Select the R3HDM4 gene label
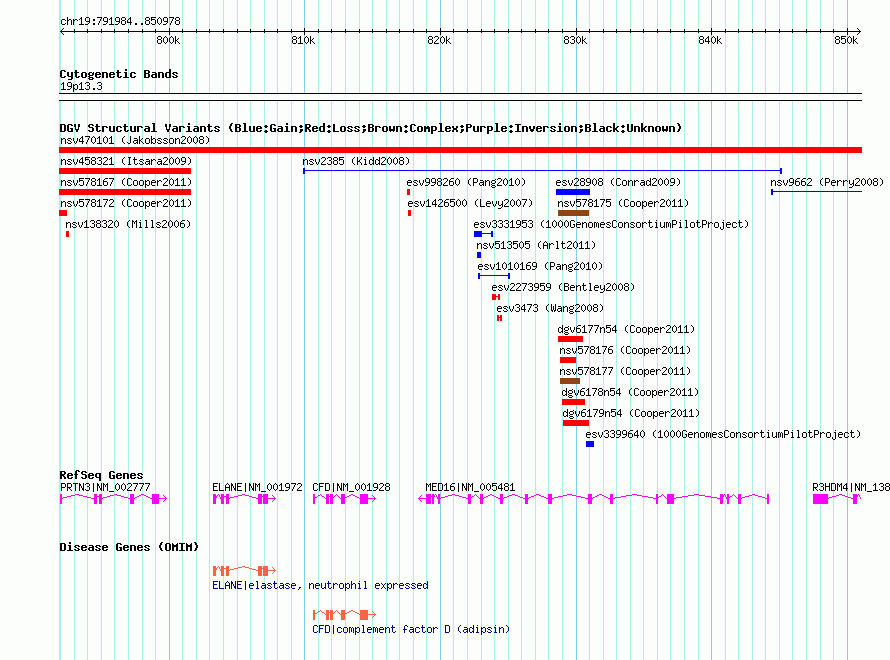 [851, 487]
